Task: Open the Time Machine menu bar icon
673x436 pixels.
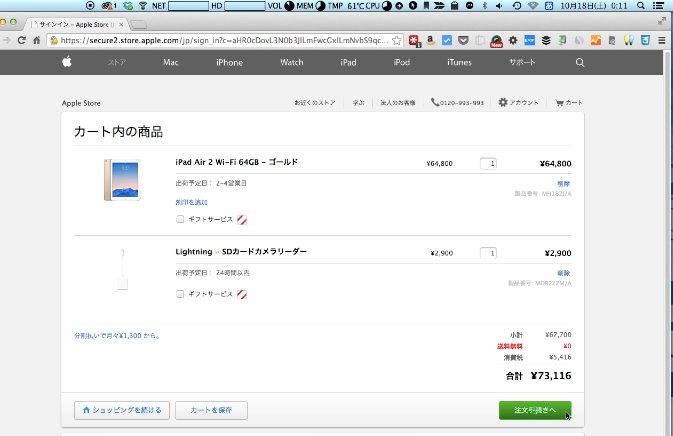Action: click(x=517, y=6)
